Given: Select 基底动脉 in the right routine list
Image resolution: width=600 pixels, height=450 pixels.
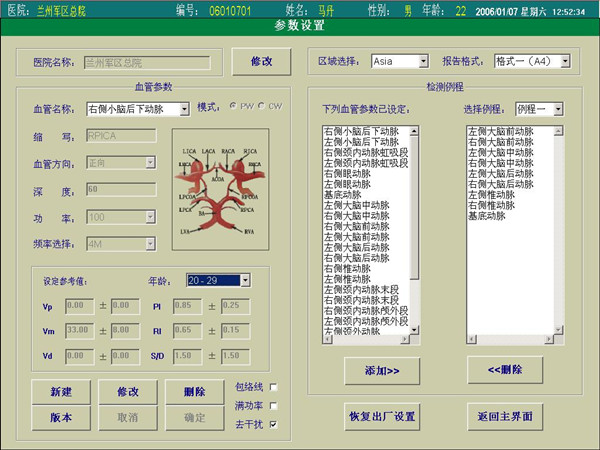Looking at the screenshot, I should (x=488, y=216).
